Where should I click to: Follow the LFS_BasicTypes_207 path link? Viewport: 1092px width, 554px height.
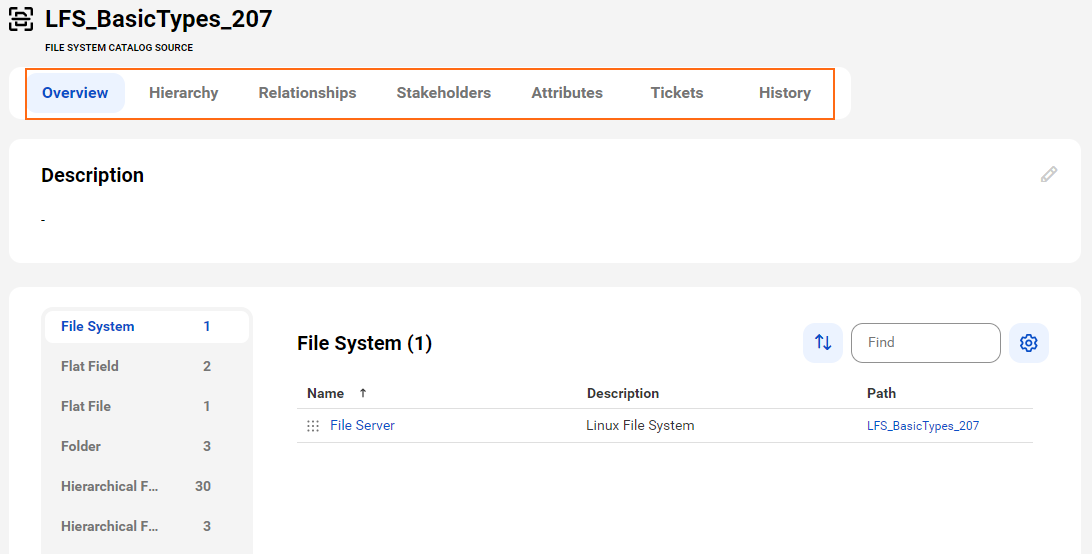tap(923, 426)
